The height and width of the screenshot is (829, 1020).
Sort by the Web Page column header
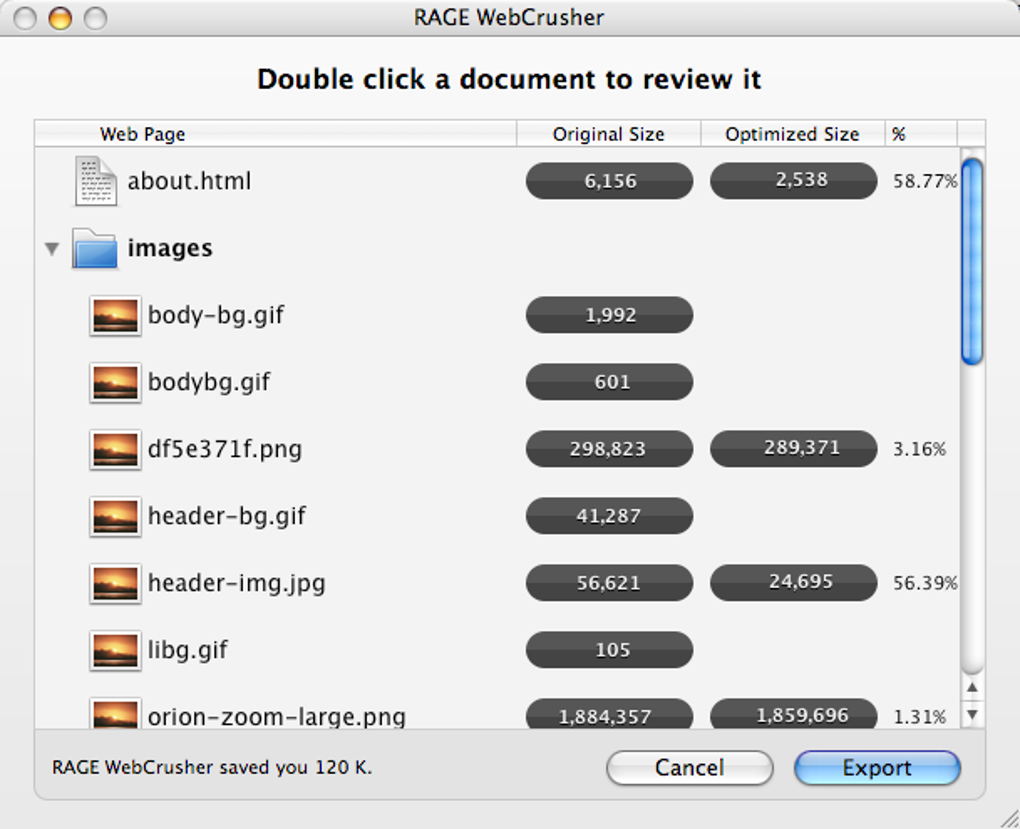276,134
